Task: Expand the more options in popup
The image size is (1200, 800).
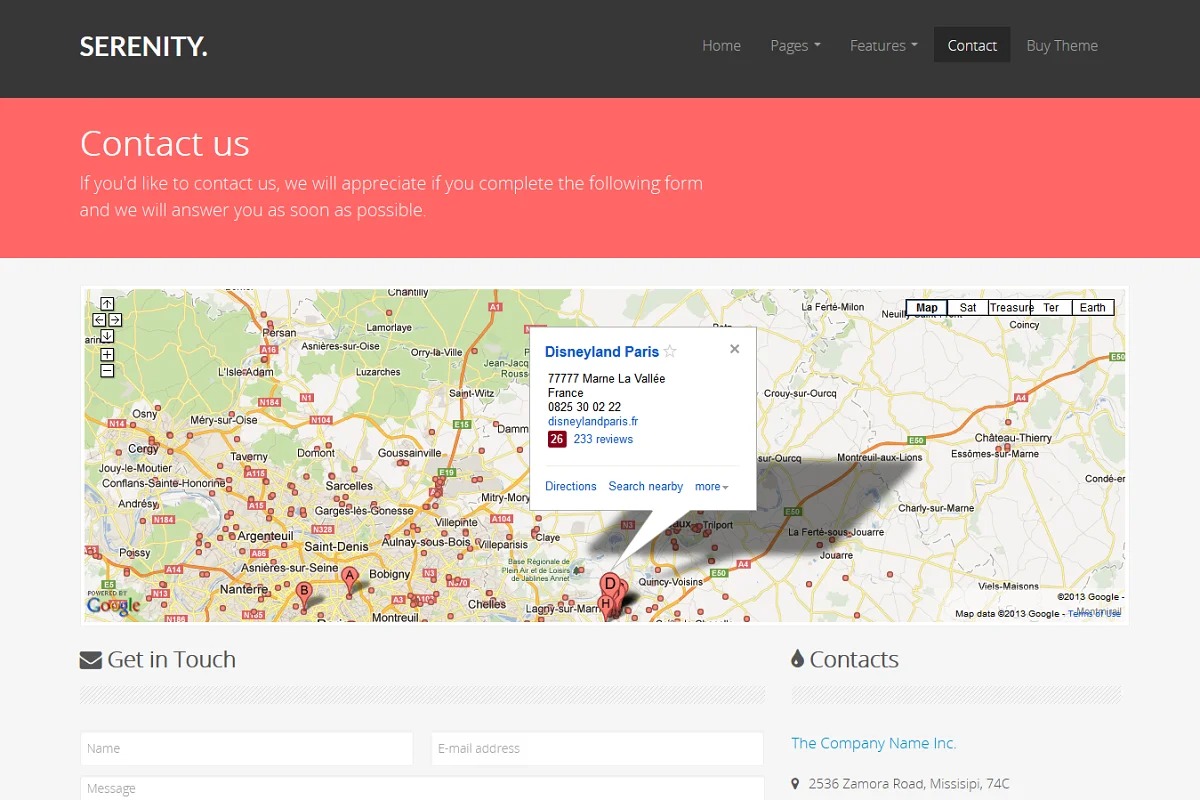Action: click(711, 487)
